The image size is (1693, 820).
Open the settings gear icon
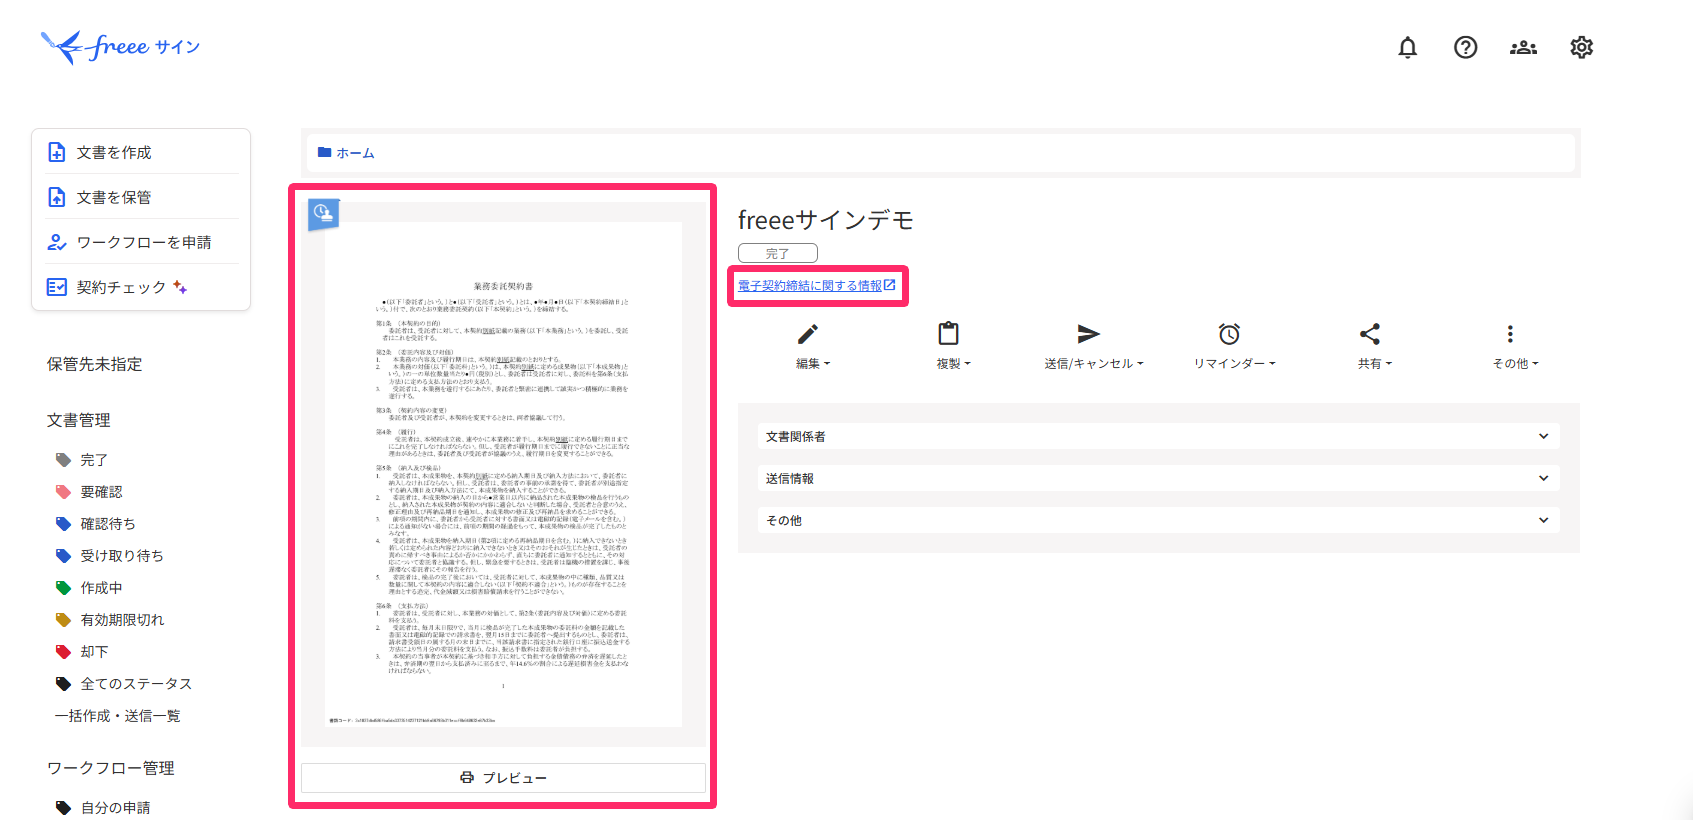tap(1581, 47)
